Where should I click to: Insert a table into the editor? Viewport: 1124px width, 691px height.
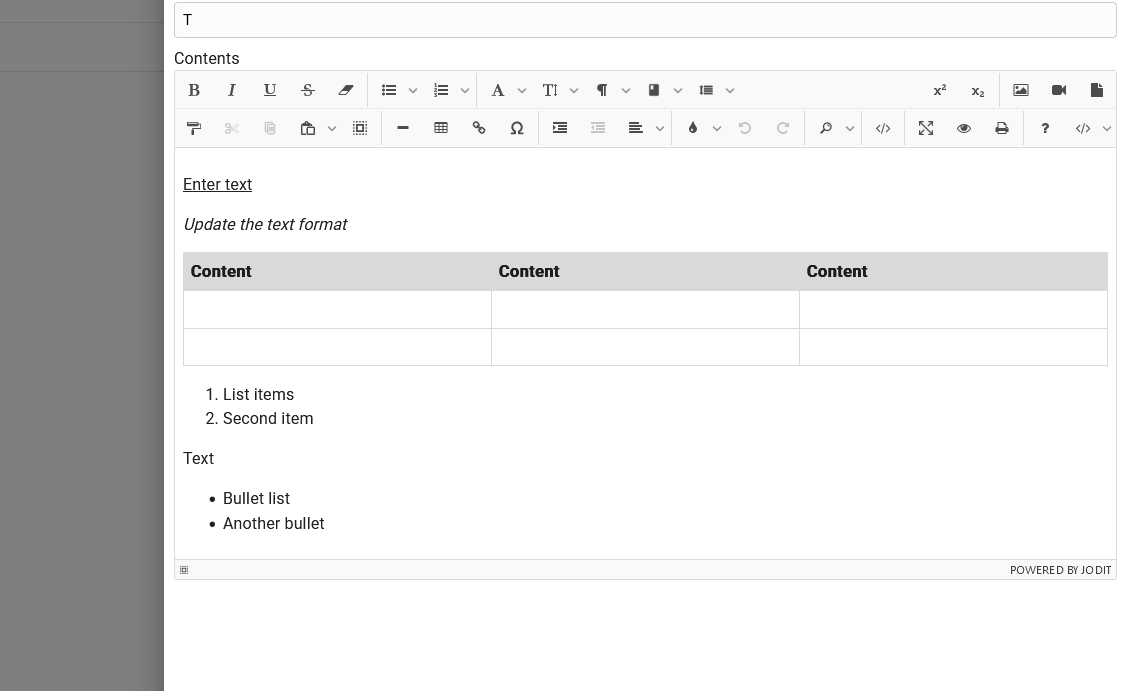pyautogui.click(x=441, y=128)
